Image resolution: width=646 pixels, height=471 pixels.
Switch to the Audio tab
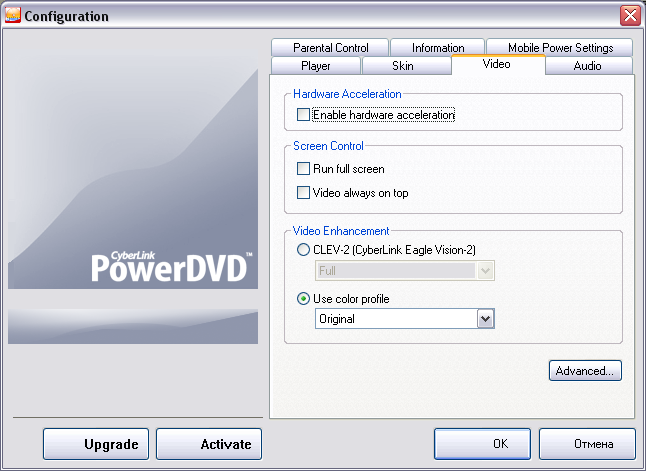588,66
